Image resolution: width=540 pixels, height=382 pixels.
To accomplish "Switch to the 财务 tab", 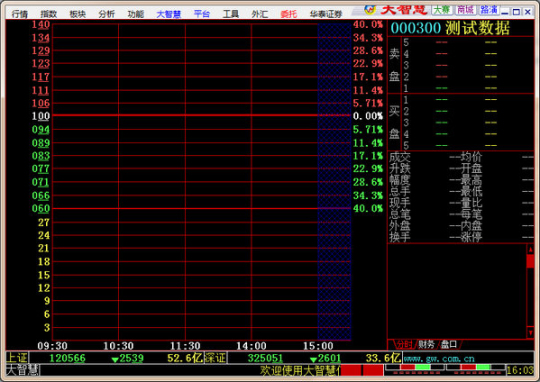I will click(426, 344).
